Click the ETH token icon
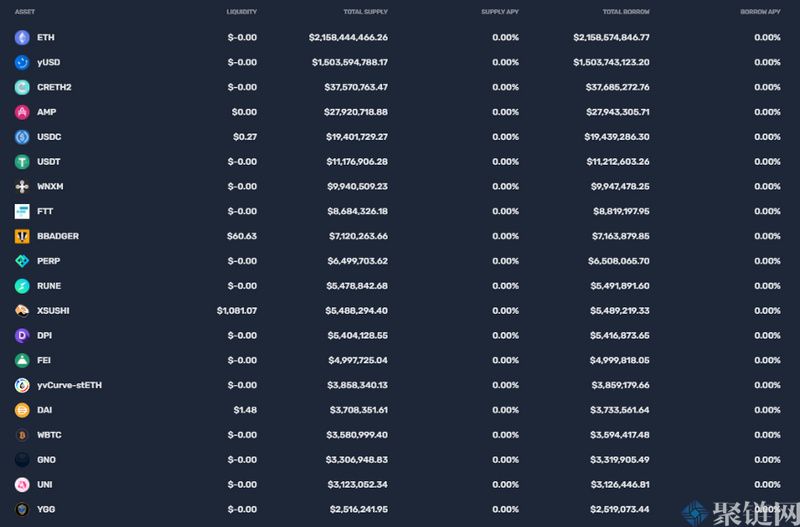 coord(22,37)
